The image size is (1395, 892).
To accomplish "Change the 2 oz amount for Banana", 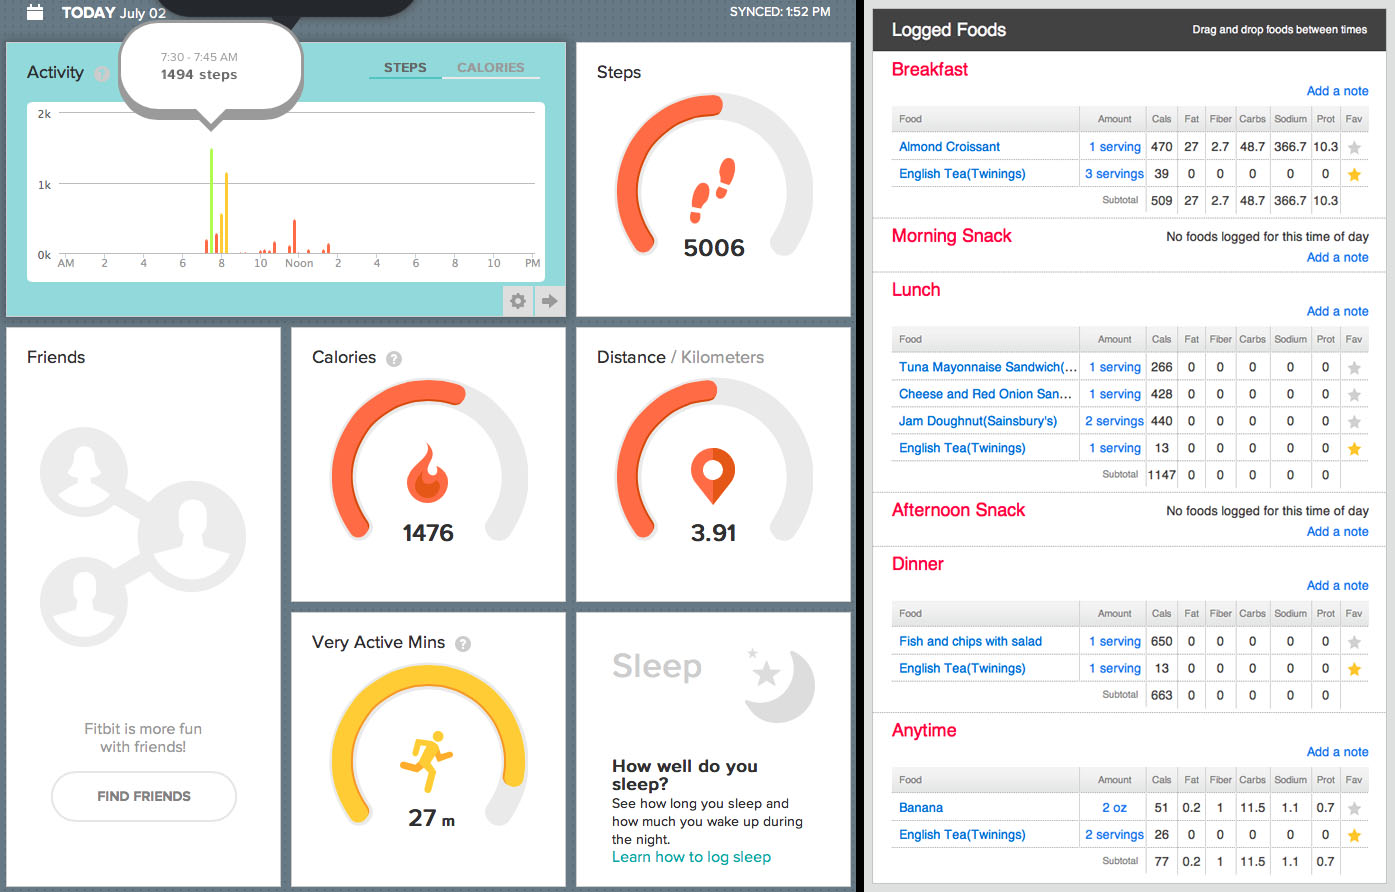I will click(x=1113, y=807).
